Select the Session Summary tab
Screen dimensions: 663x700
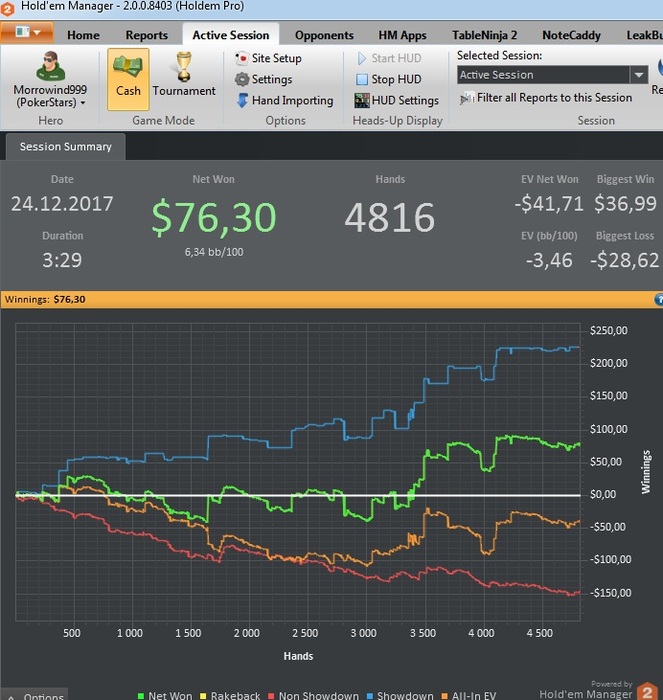tap(66, 147)
